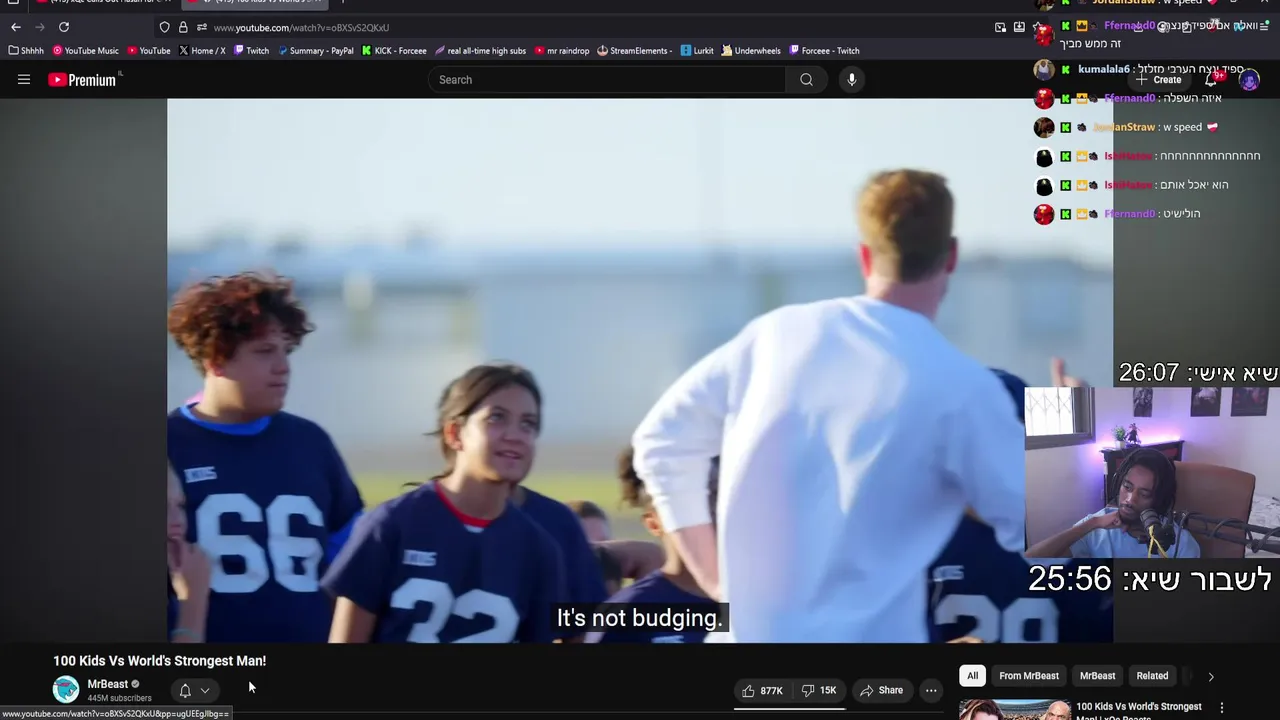
Task: Expand the subscription notification dropdown chevron
Action: 205,690
